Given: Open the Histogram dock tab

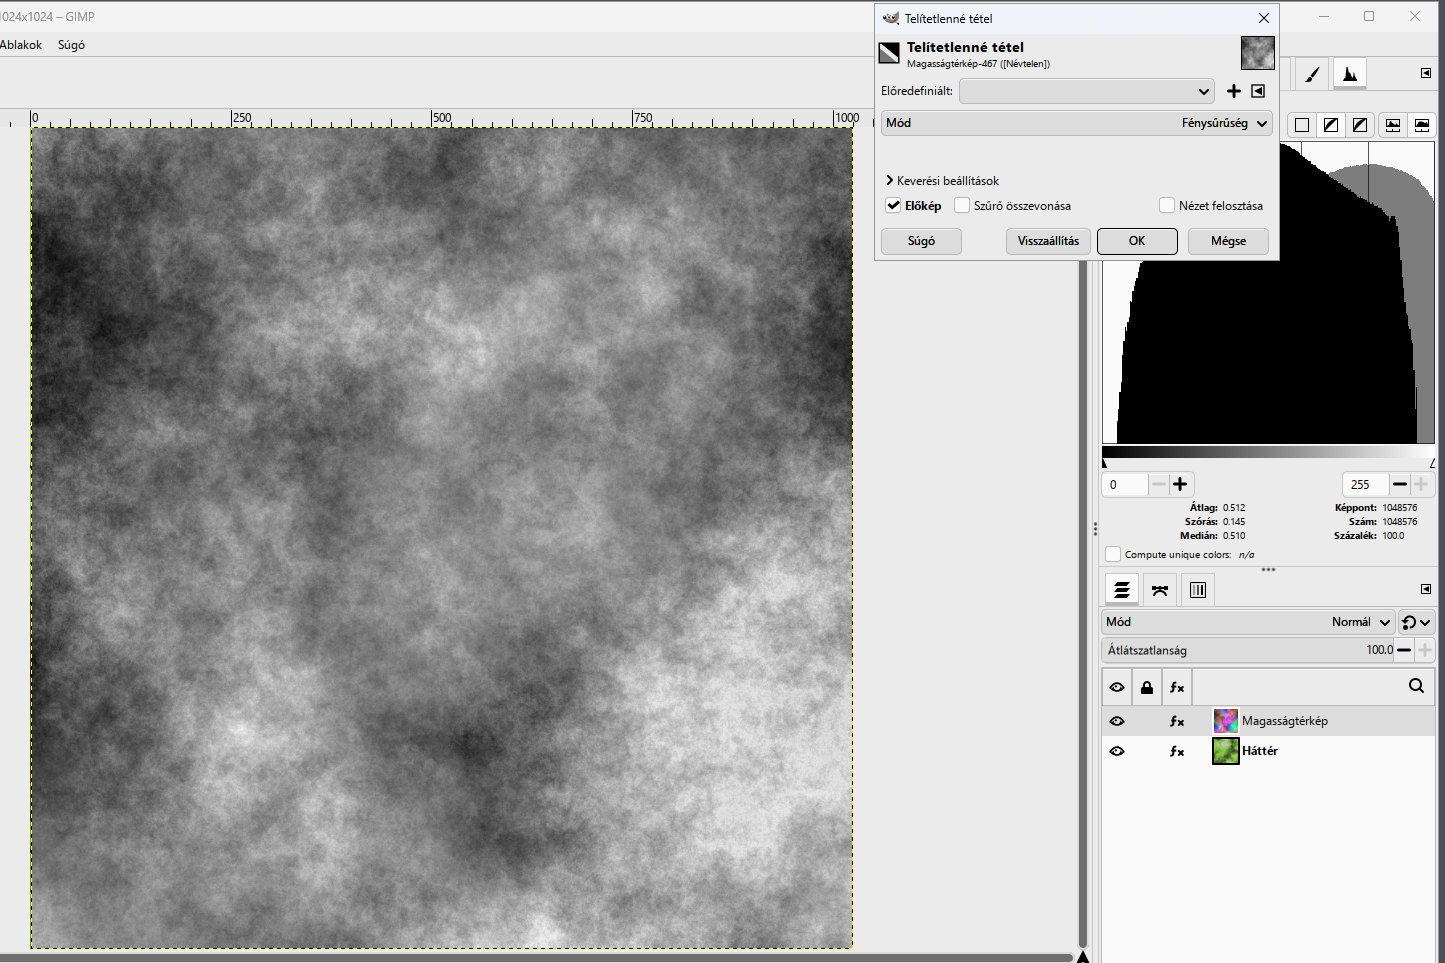Looking at the screenshot, I should (1350, 74).
